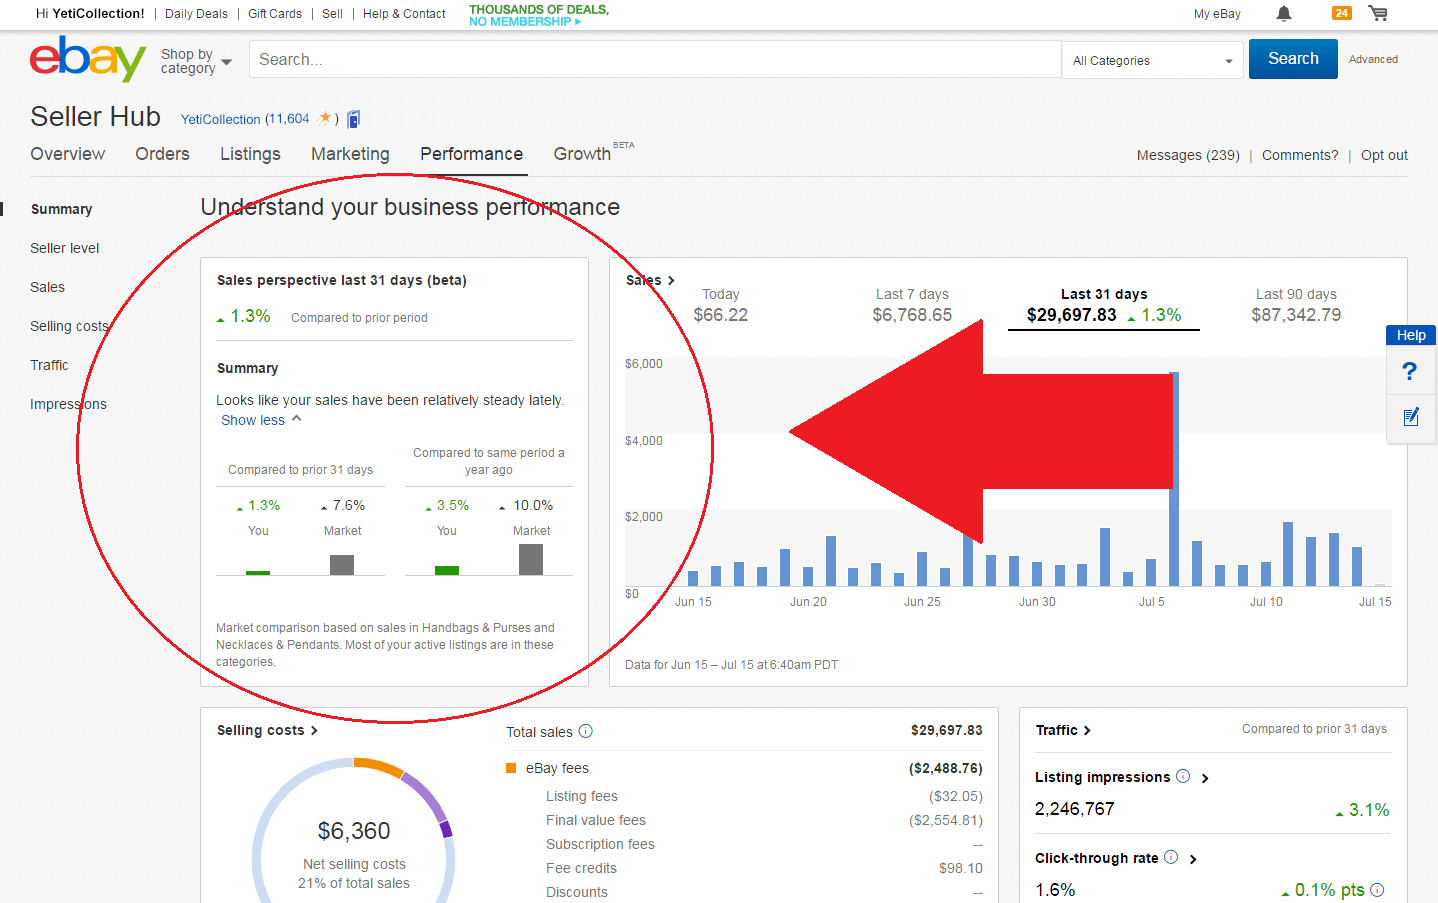Click the Thousands of Deals promo banner
This screenshot has width=1438, height=903.
pos(538,15)
